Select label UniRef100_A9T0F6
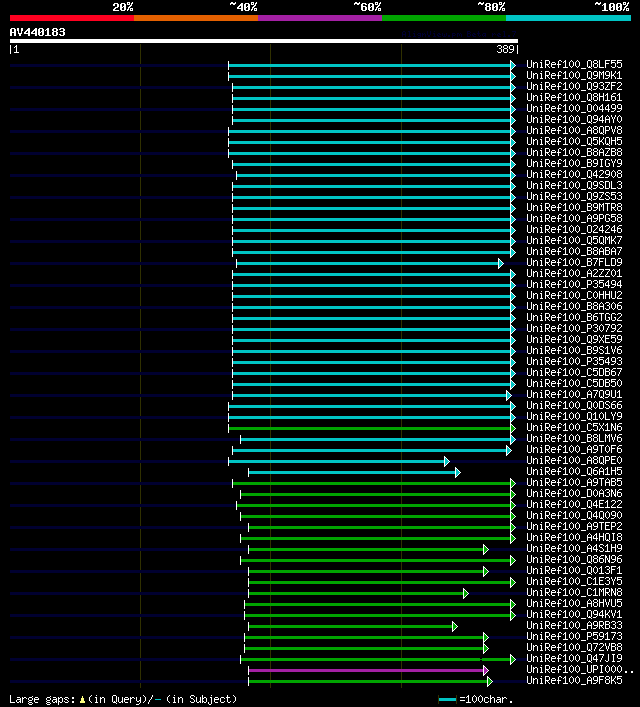The width and height of the screenshot is (640, 707). 574,449
